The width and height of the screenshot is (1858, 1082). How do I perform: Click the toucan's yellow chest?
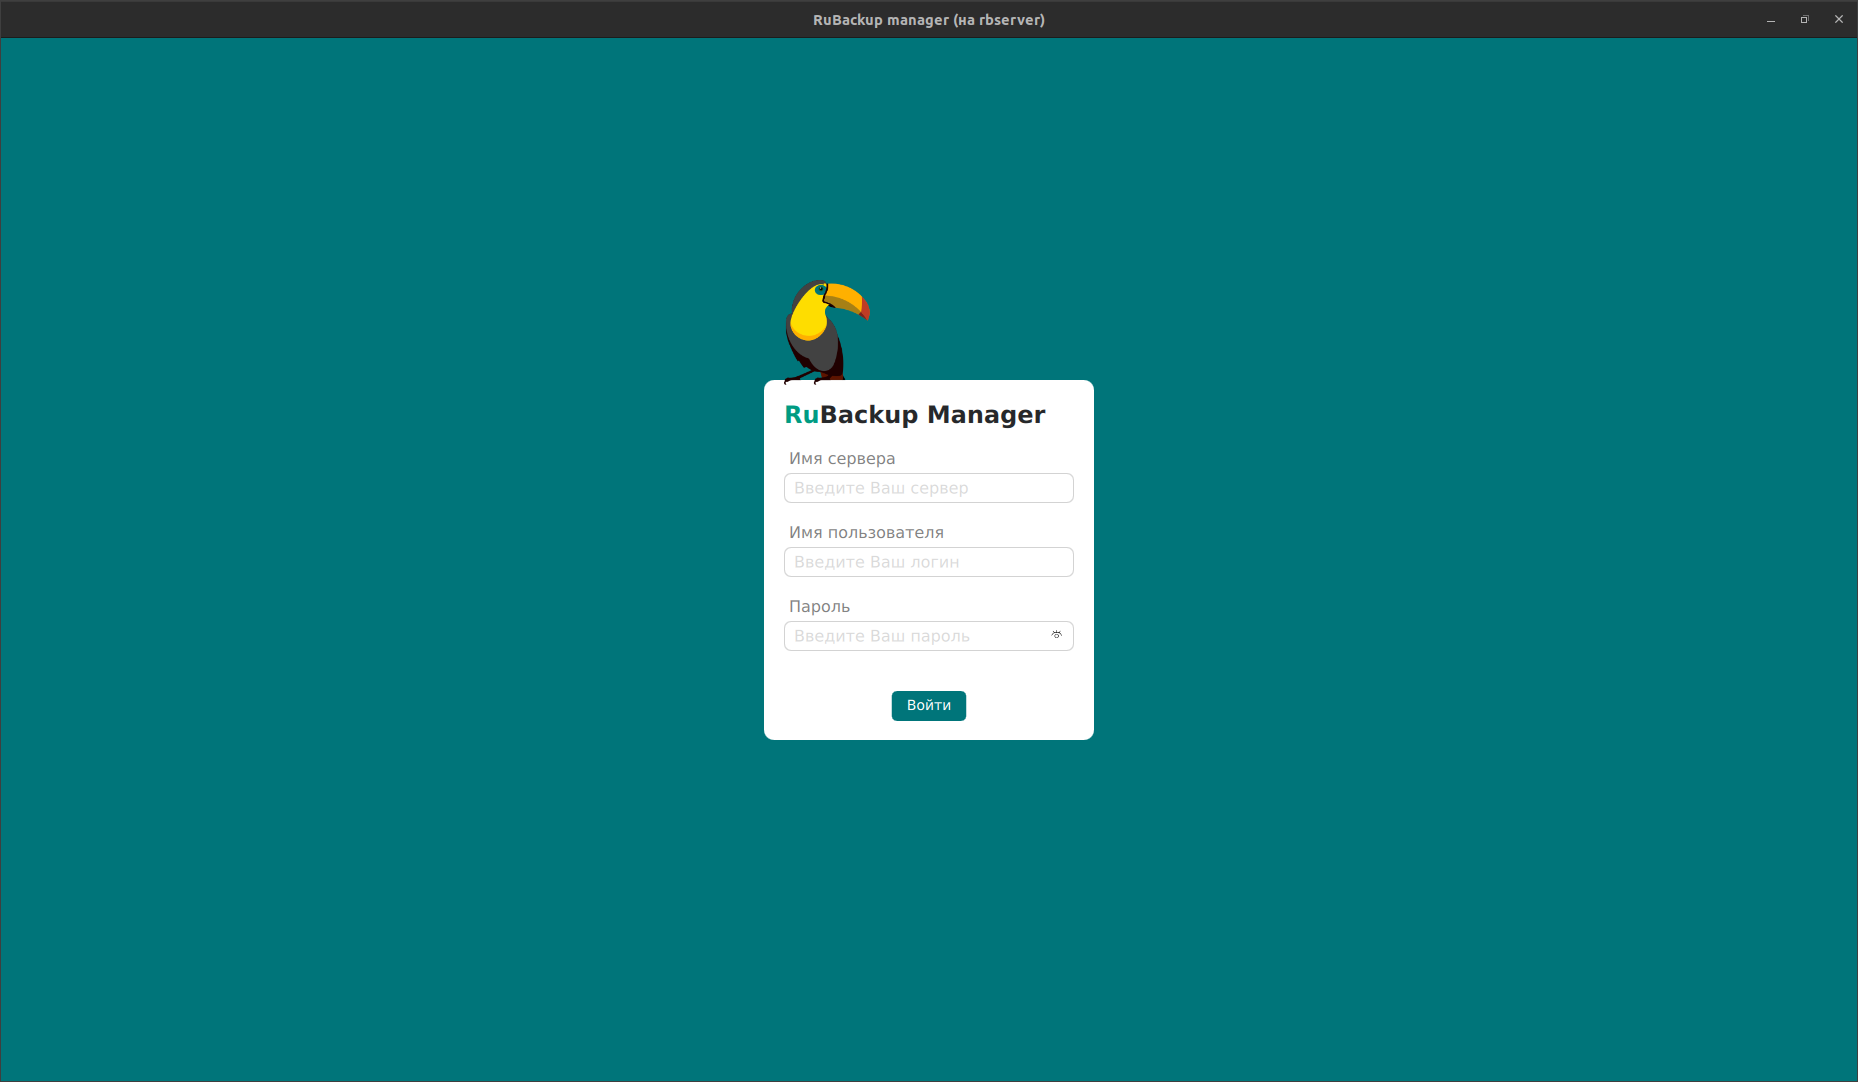click(x=806, y=318)
